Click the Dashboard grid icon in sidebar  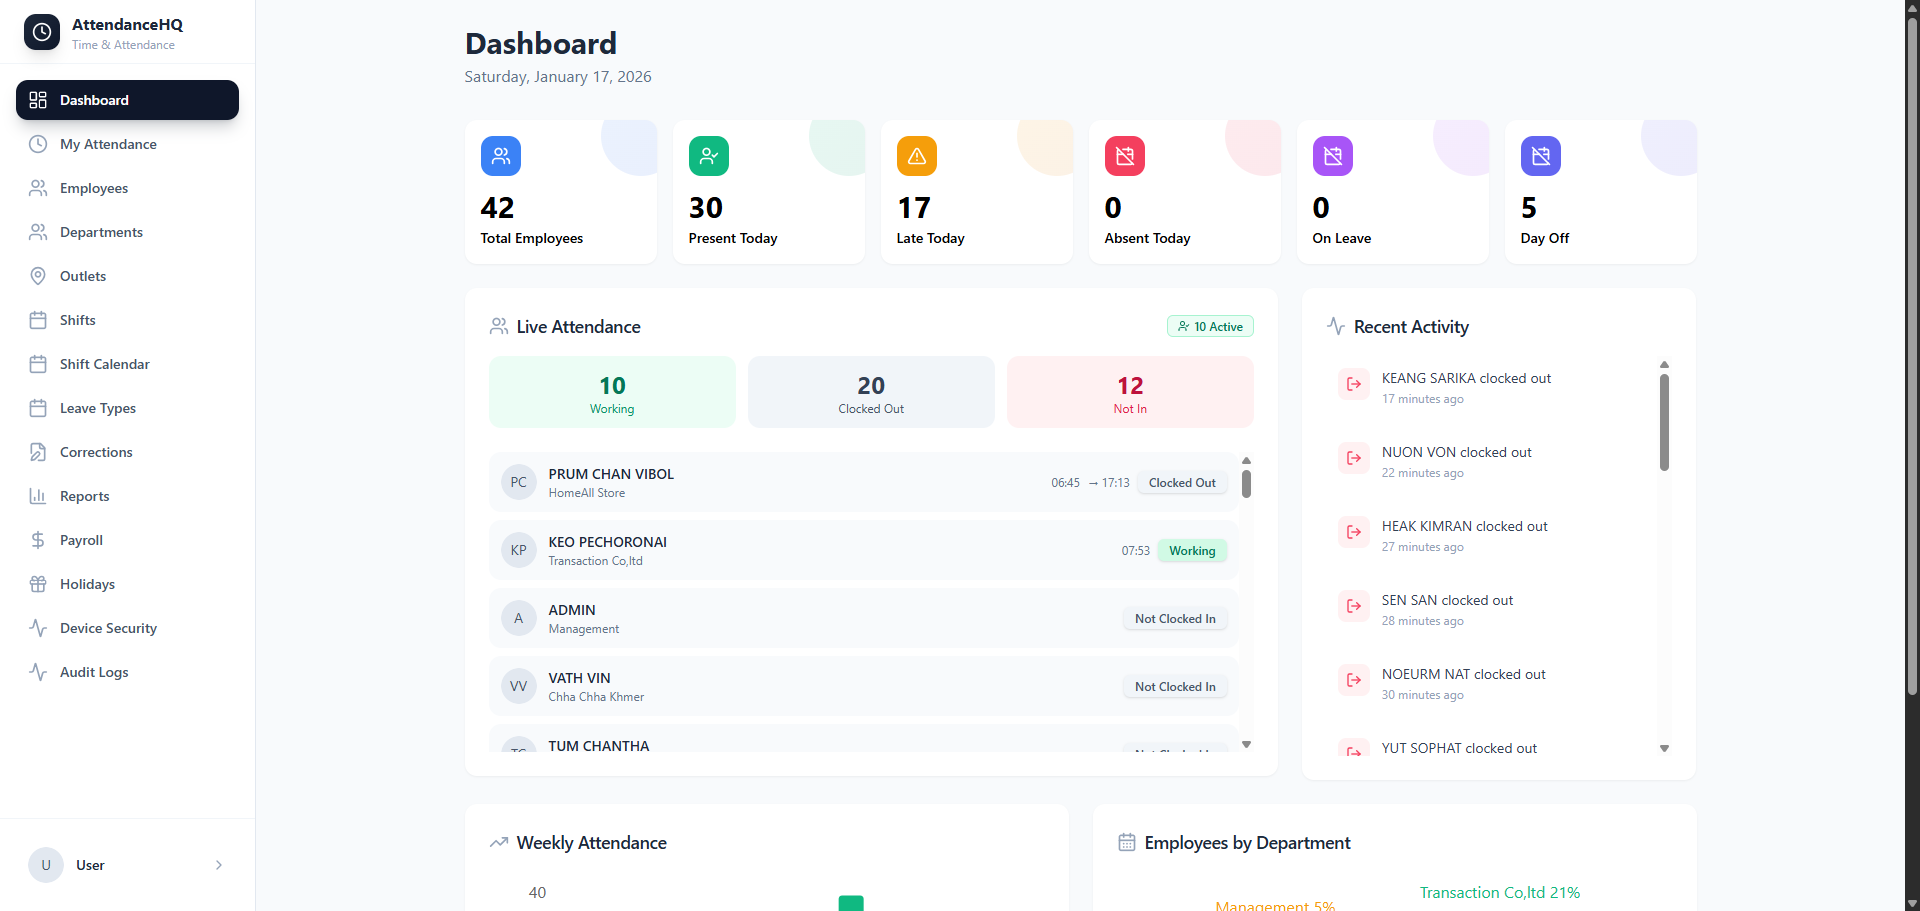[38, 100]
